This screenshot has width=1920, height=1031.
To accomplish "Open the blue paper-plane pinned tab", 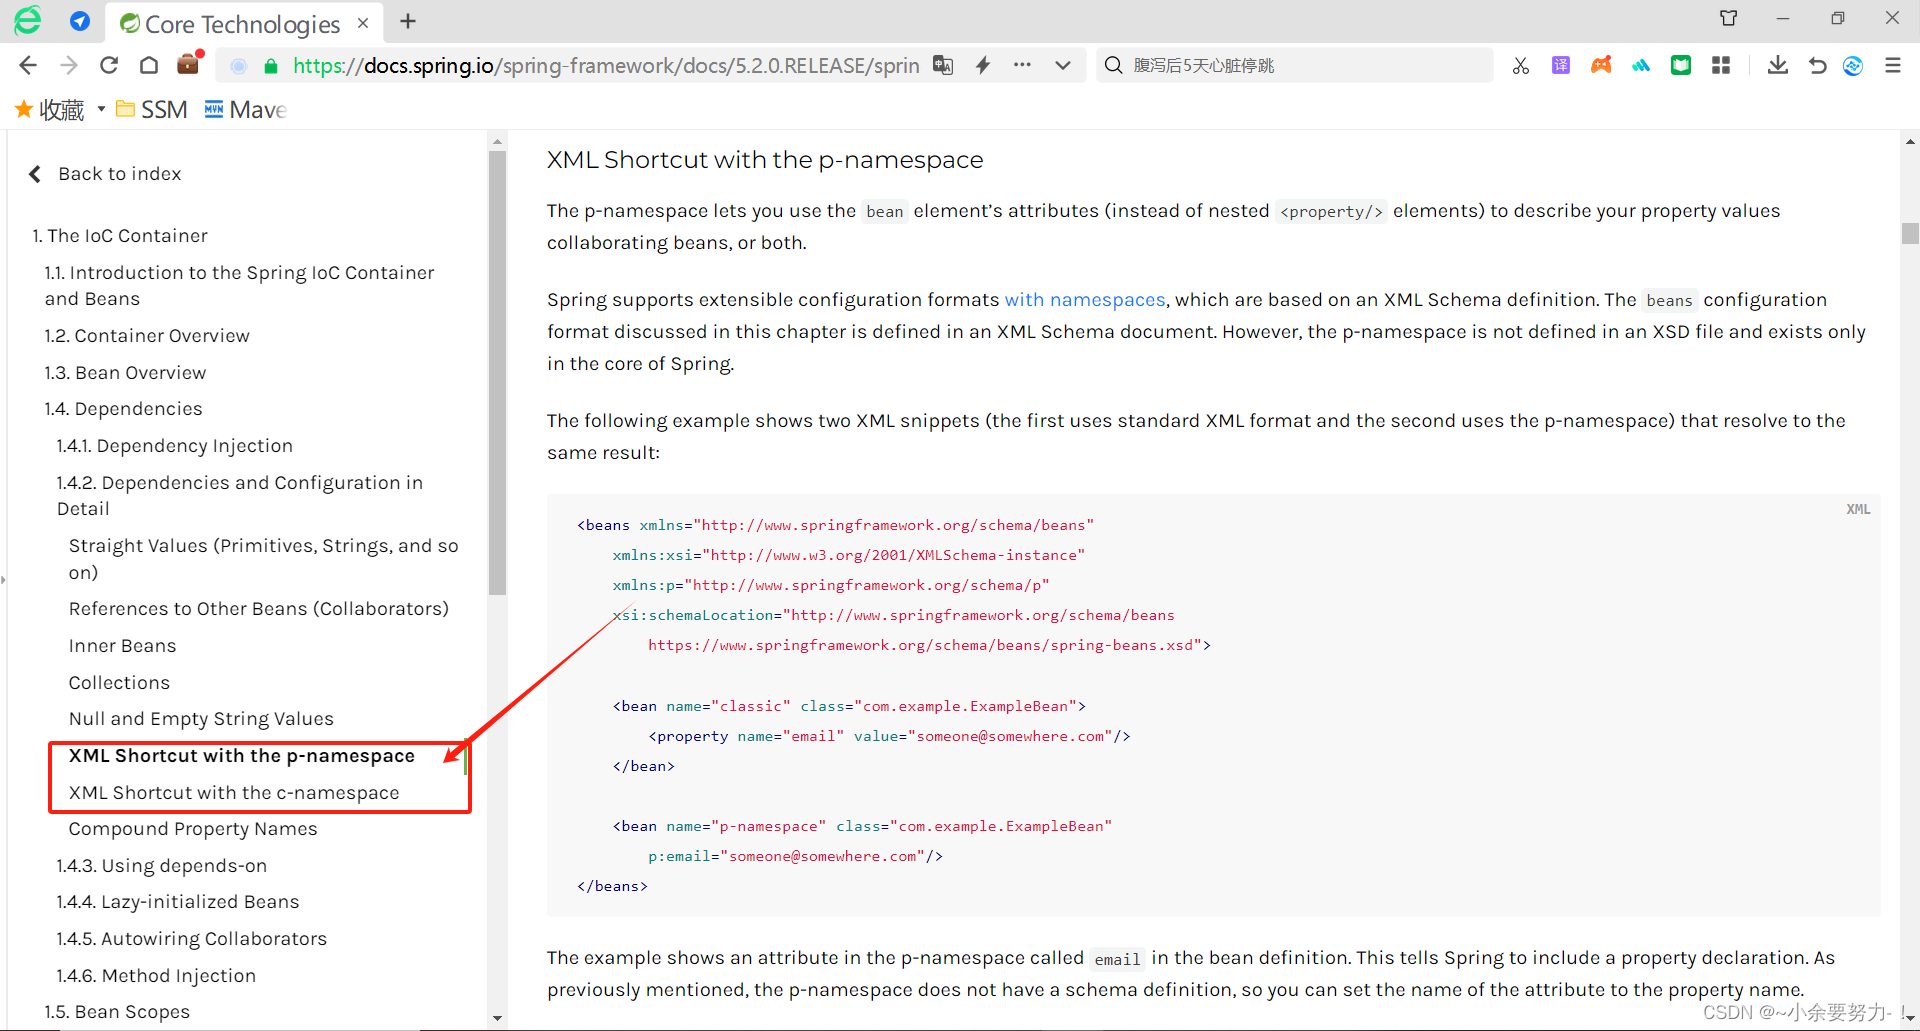I will click(x=81, y=21).
